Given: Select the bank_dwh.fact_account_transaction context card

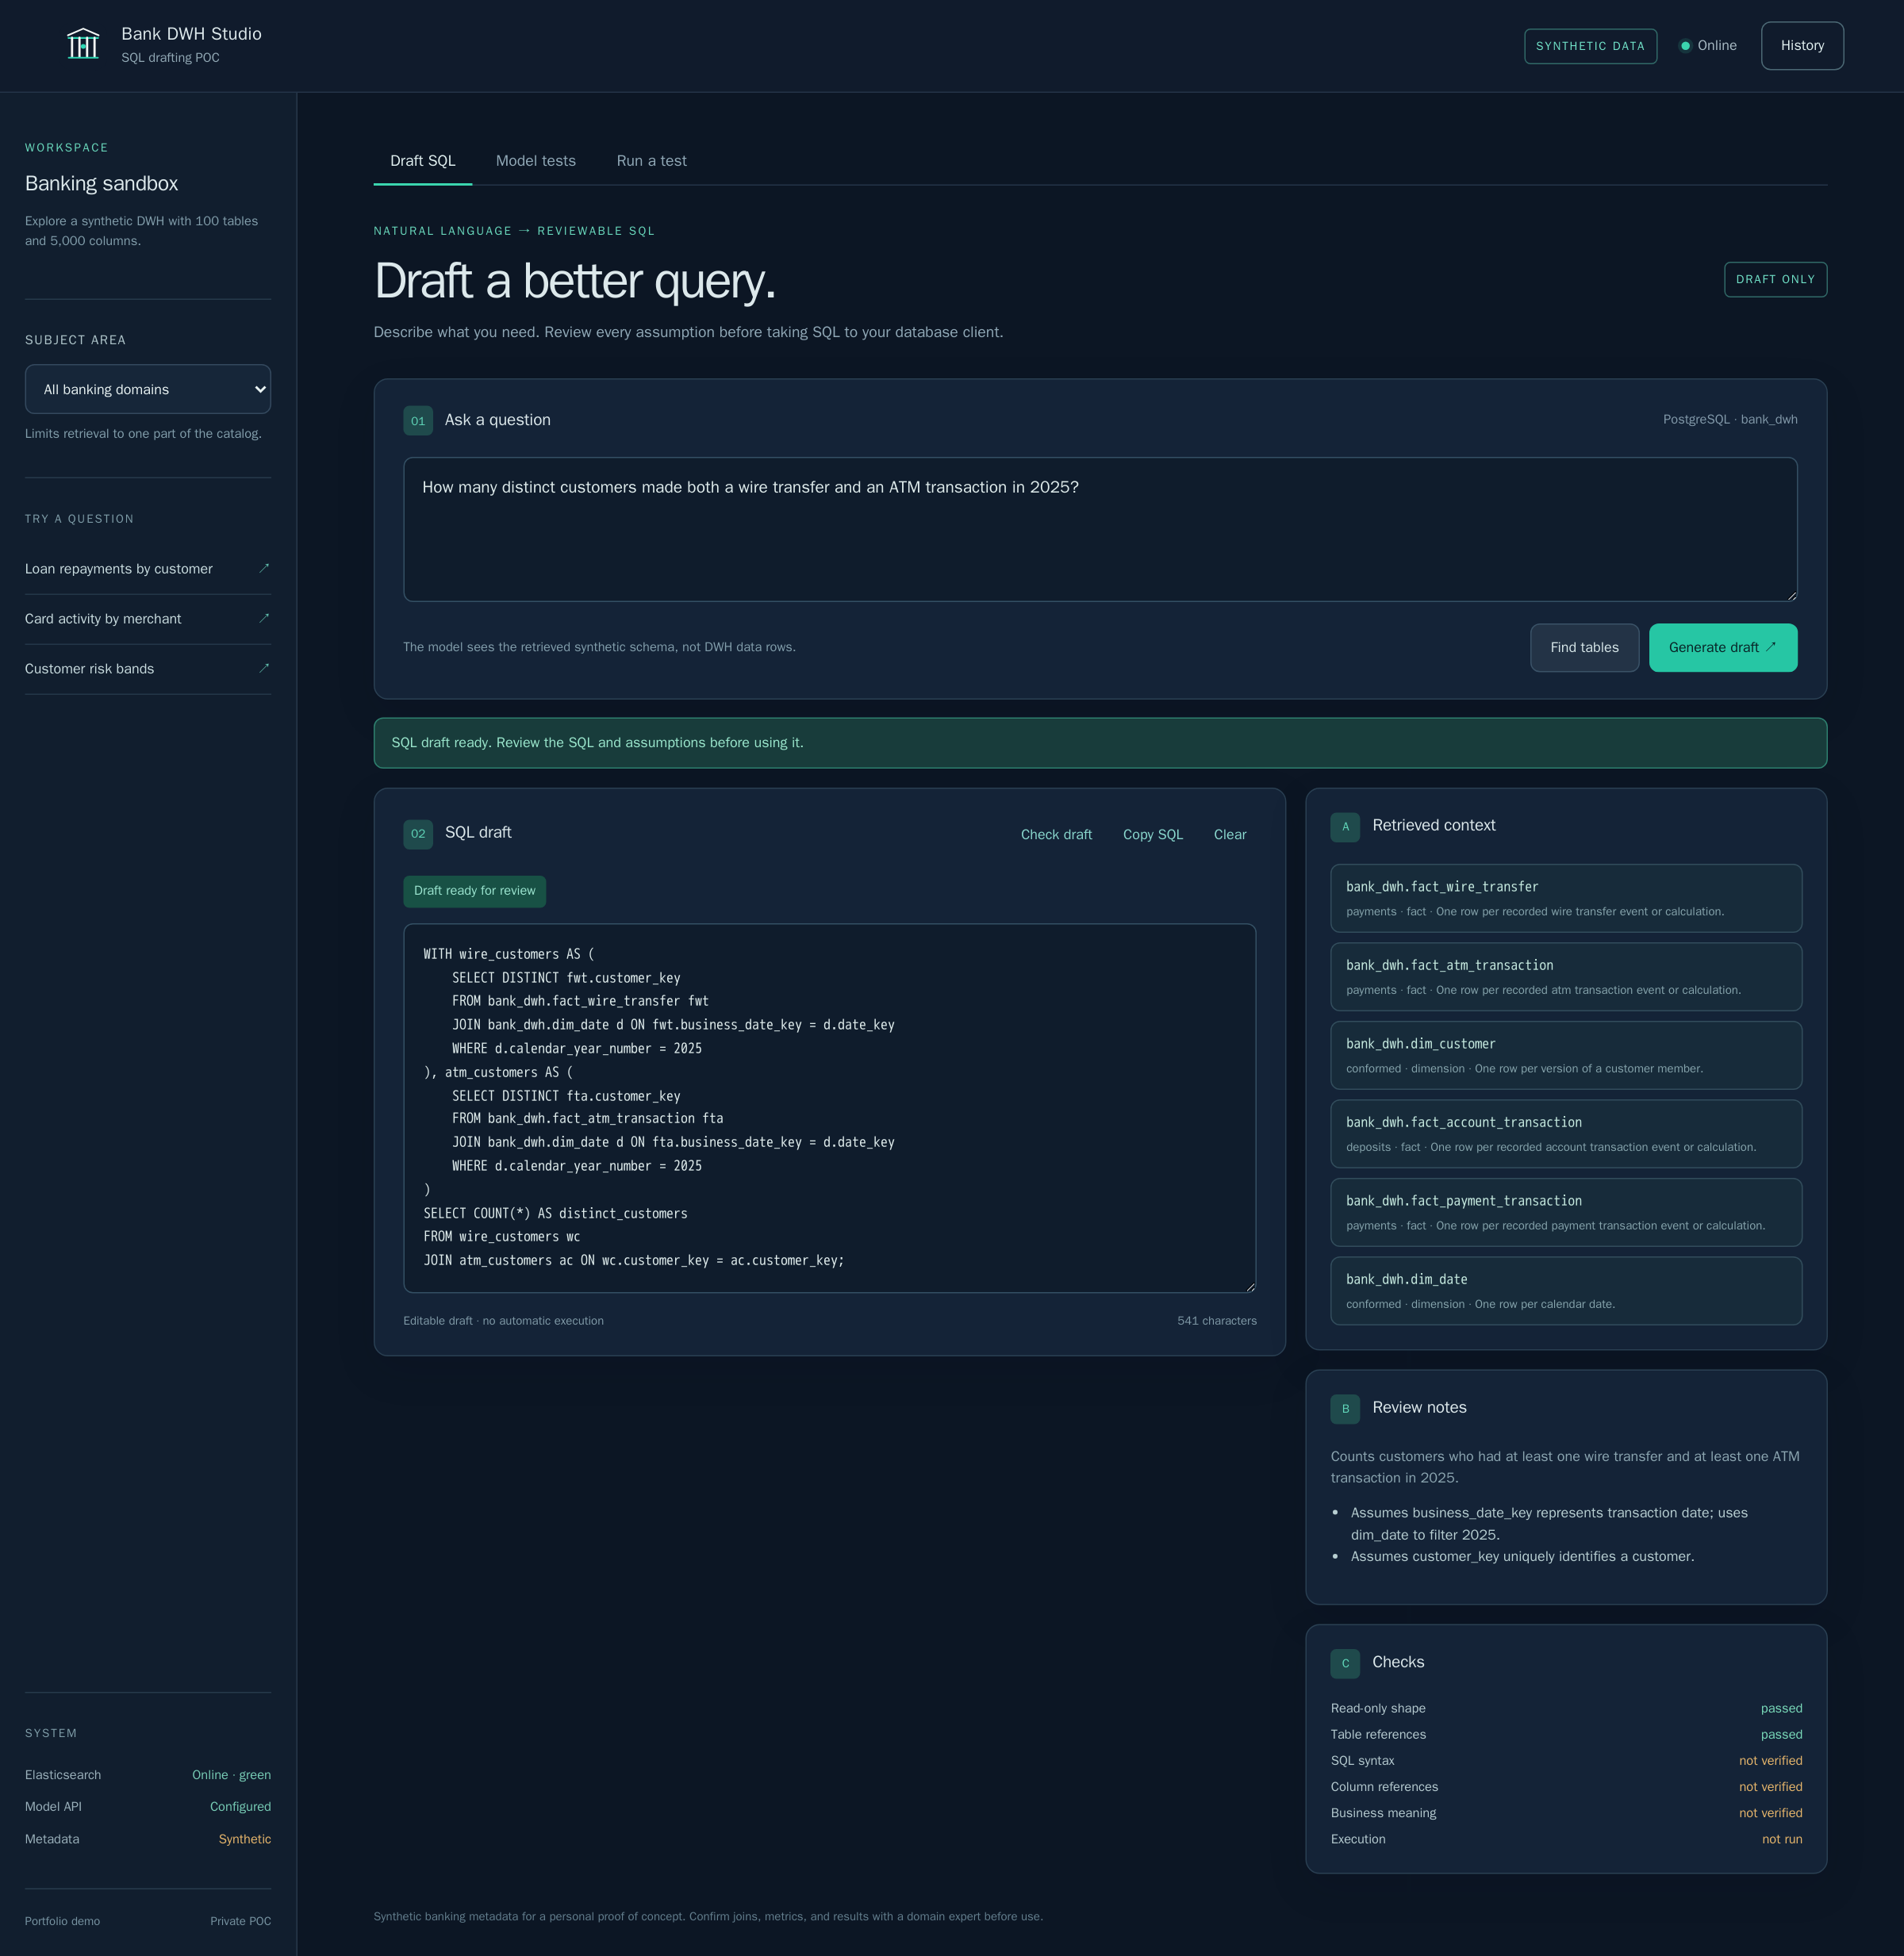Looking at the screenshot, I should click(x=1566, y=1134).
